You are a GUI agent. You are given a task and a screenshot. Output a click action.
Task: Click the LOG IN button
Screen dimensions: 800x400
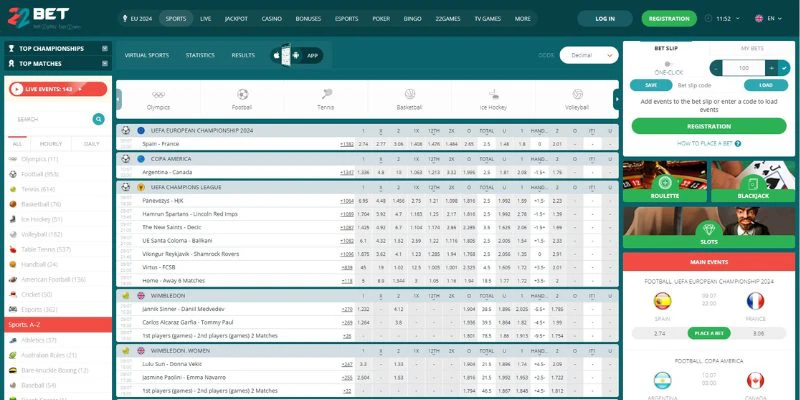coord(605,18)
